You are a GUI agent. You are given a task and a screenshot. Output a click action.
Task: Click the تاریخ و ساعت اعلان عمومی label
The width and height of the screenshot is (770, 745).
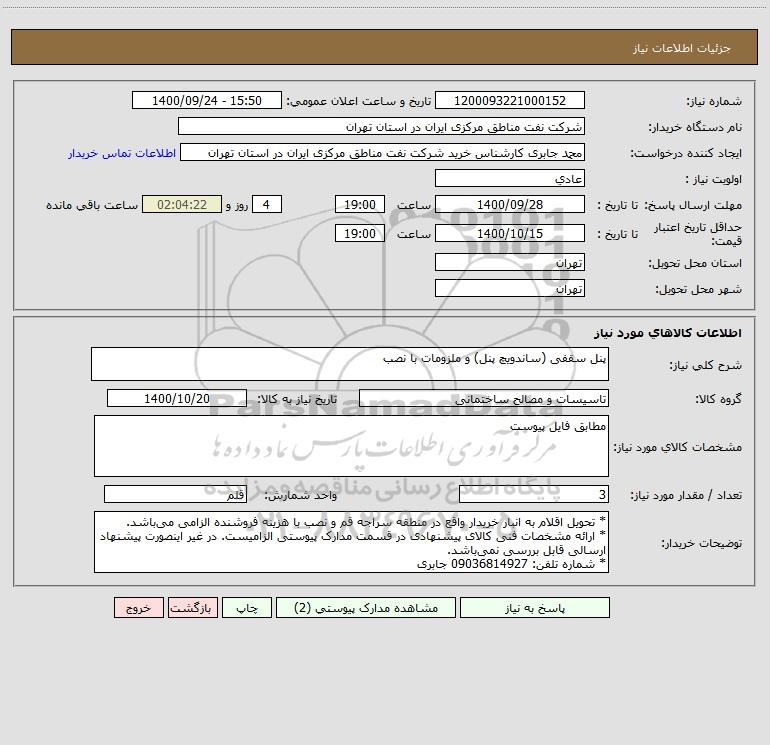(359, 101)
